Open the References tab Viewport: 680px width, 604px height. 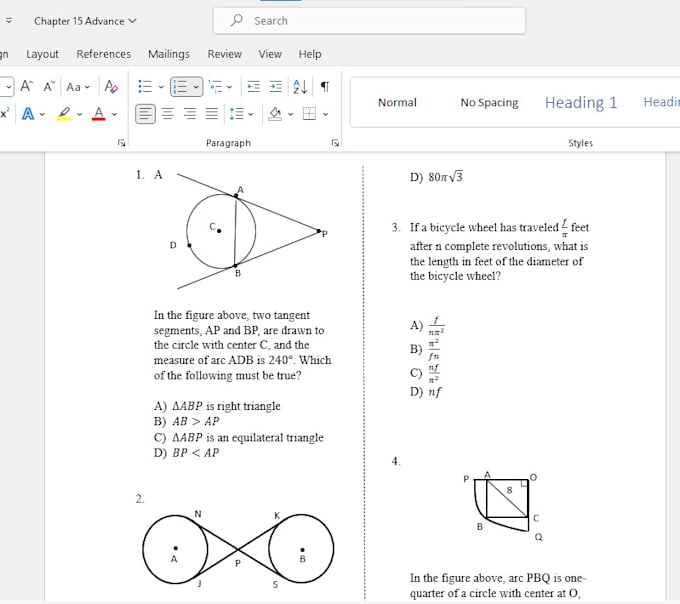tap(104, 54)
